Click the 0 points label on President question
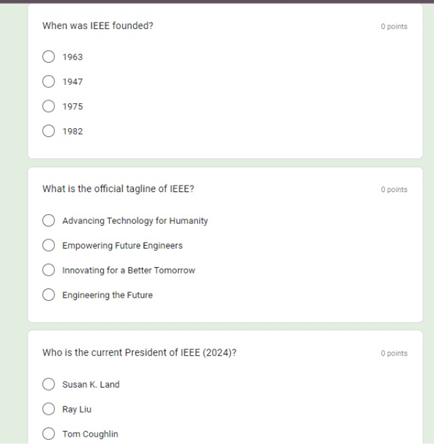434x444 pixels. [x=394, y=353]
